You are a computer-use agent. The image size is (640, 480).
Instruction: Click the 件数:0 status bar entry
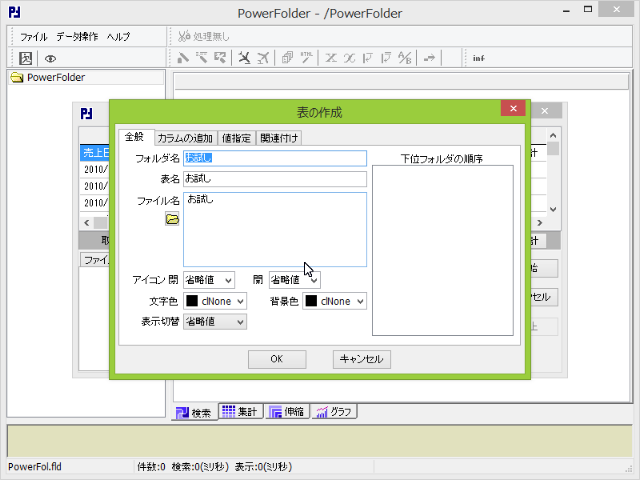(x=151, y=467)
